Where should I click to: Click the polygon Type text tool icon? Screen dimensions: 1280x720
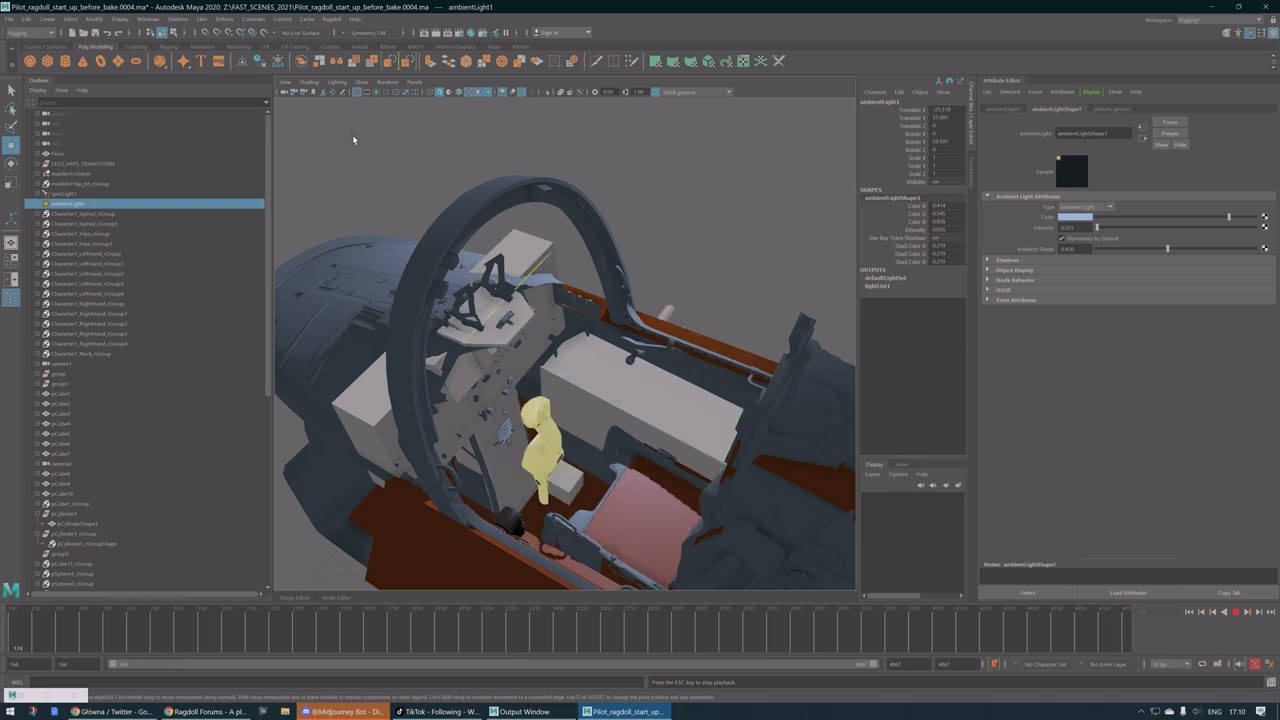pyautogui.click(x=201, y=61)
